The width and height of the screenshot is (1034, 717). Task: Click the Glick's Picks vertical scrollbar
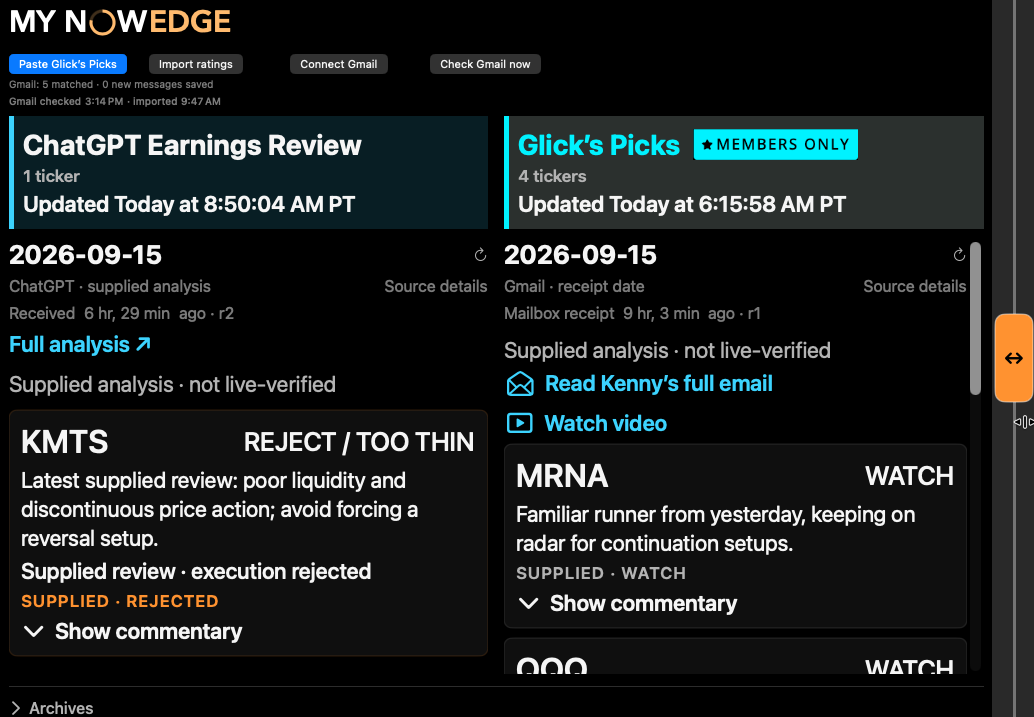[975, 319]
